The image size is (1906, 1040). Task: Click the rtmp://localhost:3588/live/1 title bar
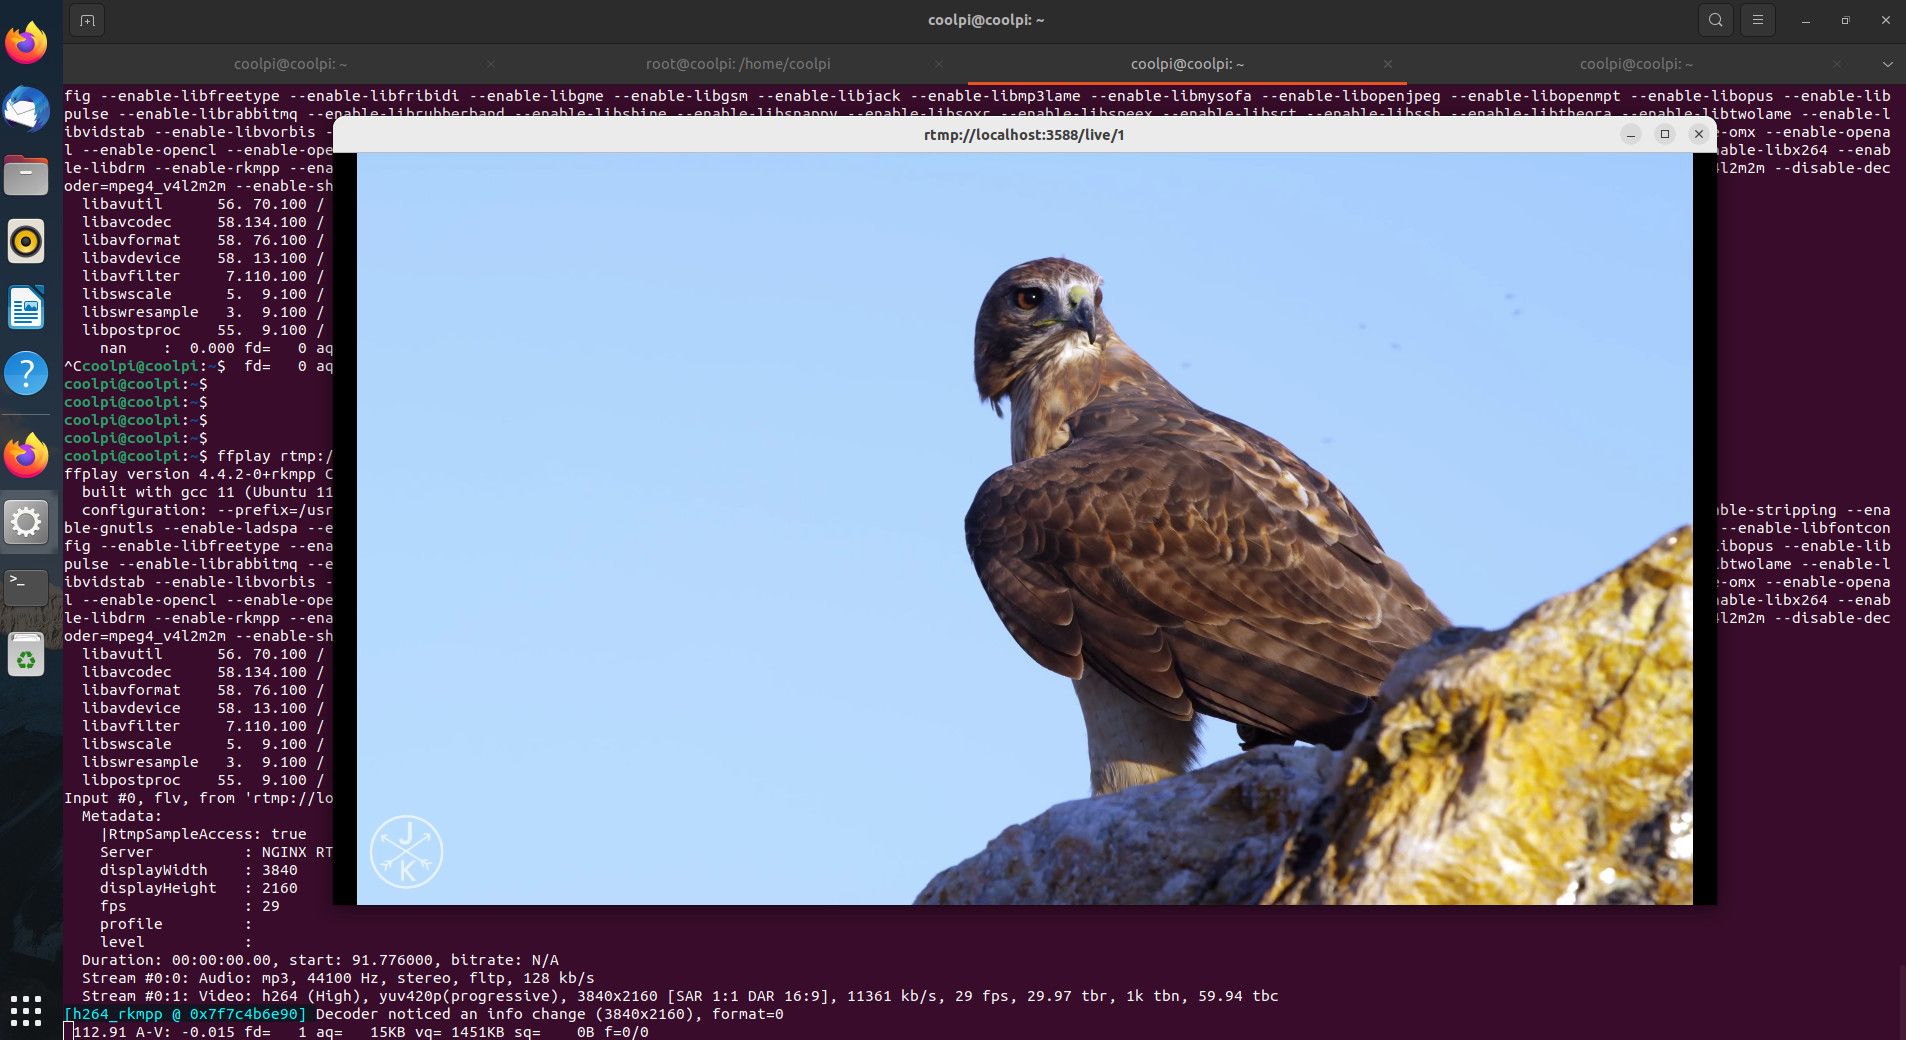[x=1024, y=134]
